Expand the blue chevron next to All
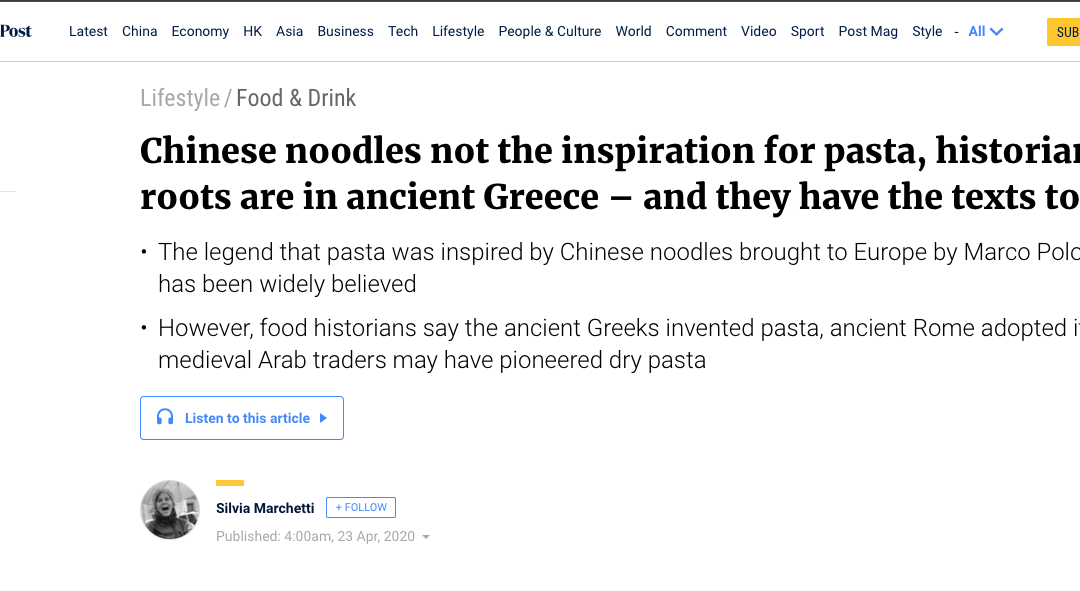 click(998, 31)
